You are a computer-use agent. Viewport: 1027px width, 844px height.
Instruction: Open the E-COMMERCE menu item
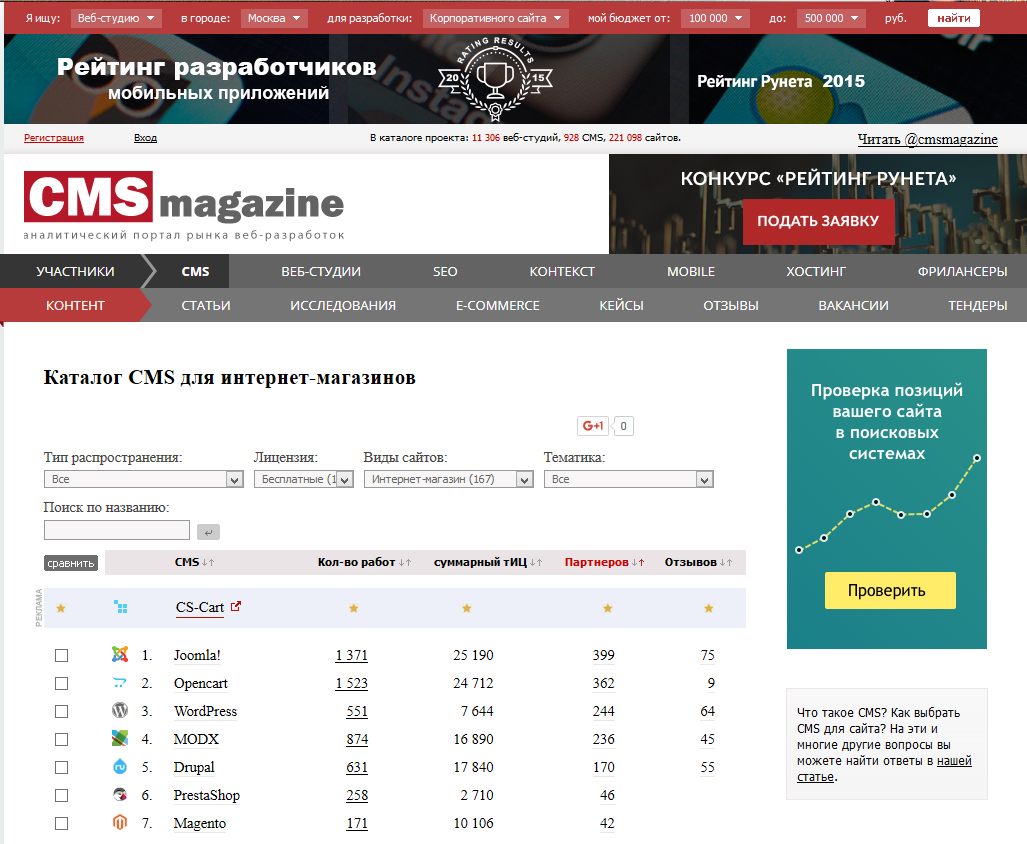pyautogui.click(x=498, y=306)
